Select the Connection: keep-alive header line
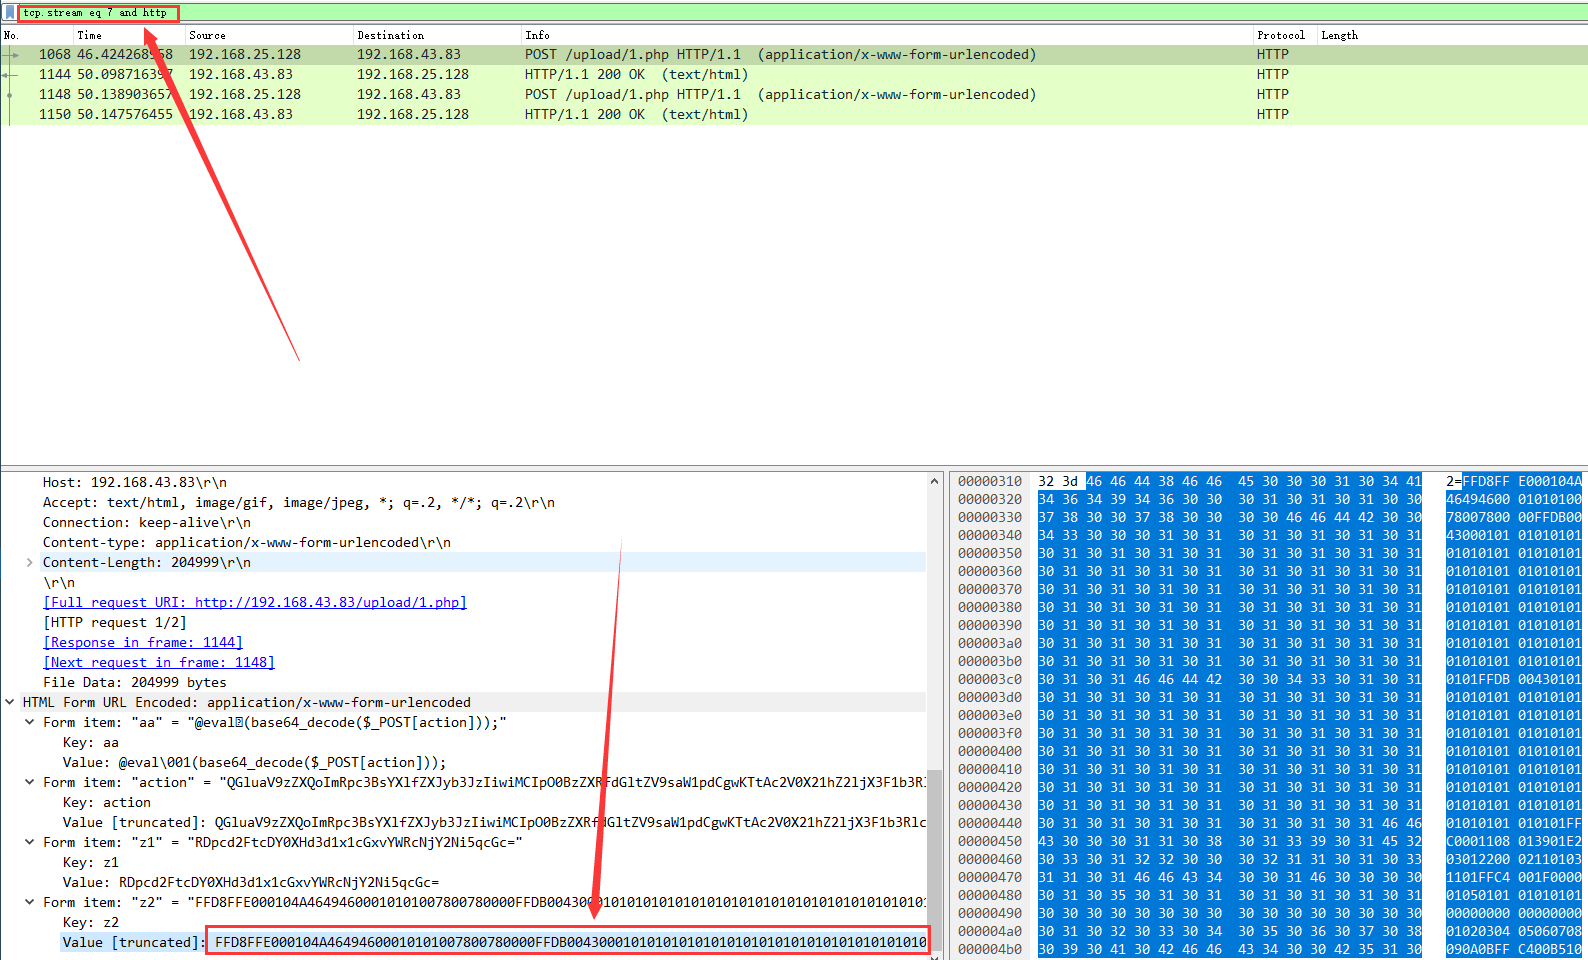Screen dimensions: 1588x960 tap(147, 523)
